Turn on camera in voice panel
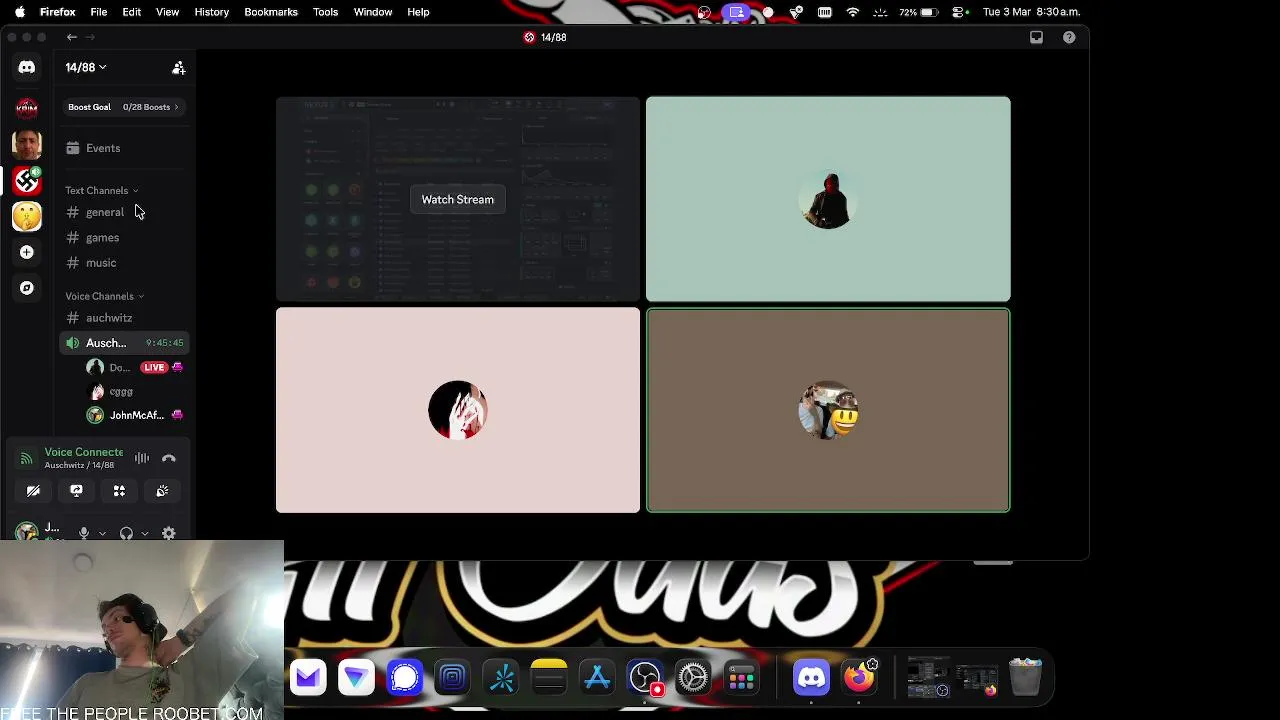The width and height of the screenshot is (1280, 720). [x=33, y=491]
